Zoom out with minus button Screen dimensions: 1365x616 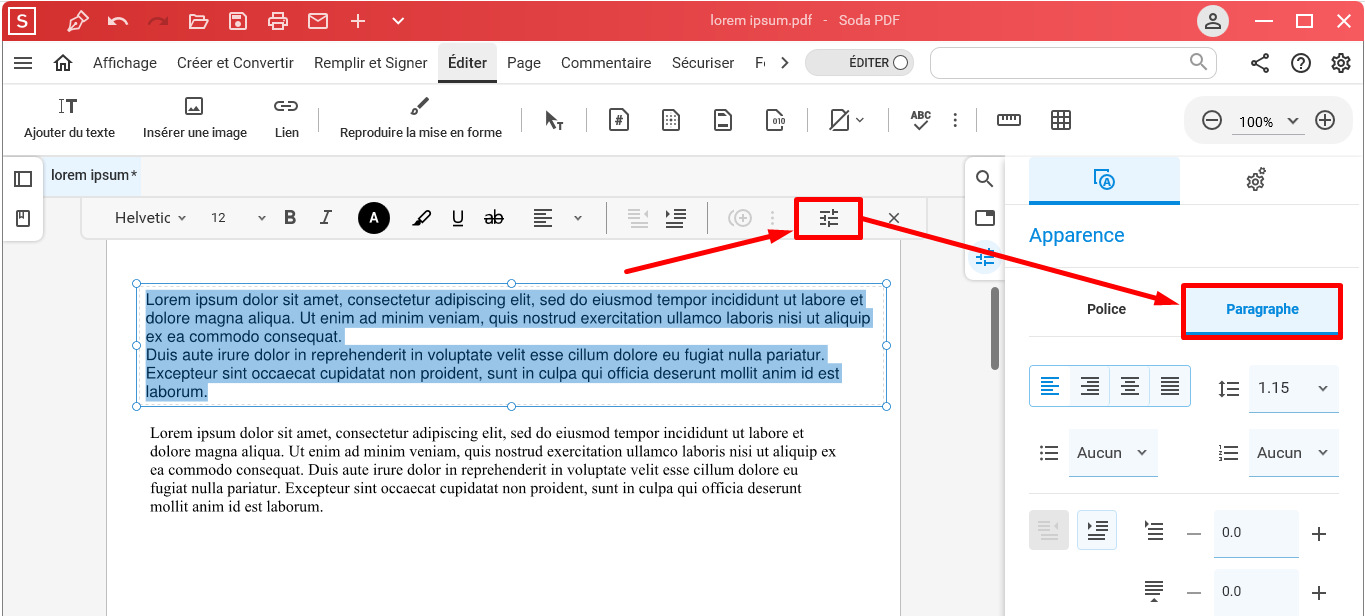click(1212, 121)
